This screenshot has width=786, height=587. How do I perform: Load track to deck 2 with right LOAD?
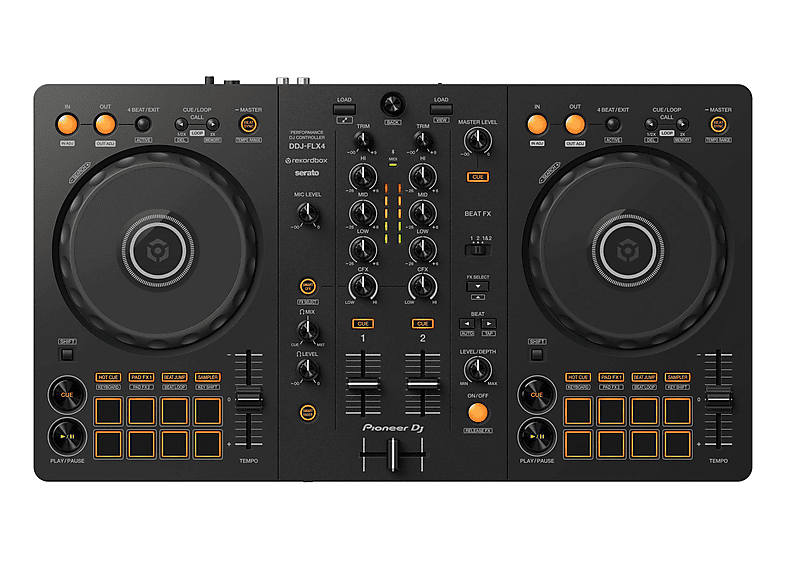point(441,109)
